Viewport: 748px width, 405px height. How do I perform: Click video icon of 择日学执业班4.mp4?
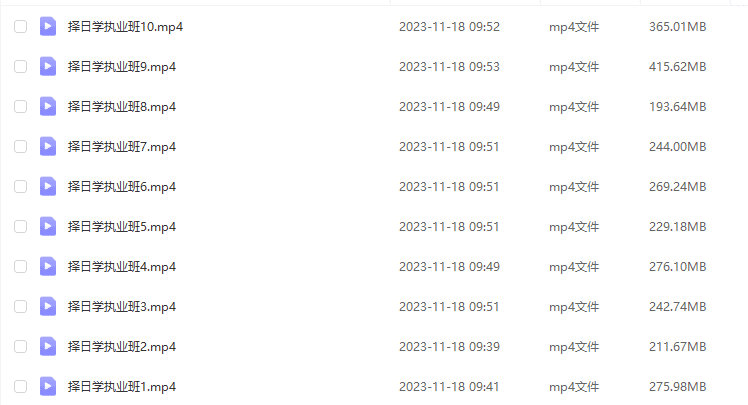pyautogui.click(x=48, y=267)
